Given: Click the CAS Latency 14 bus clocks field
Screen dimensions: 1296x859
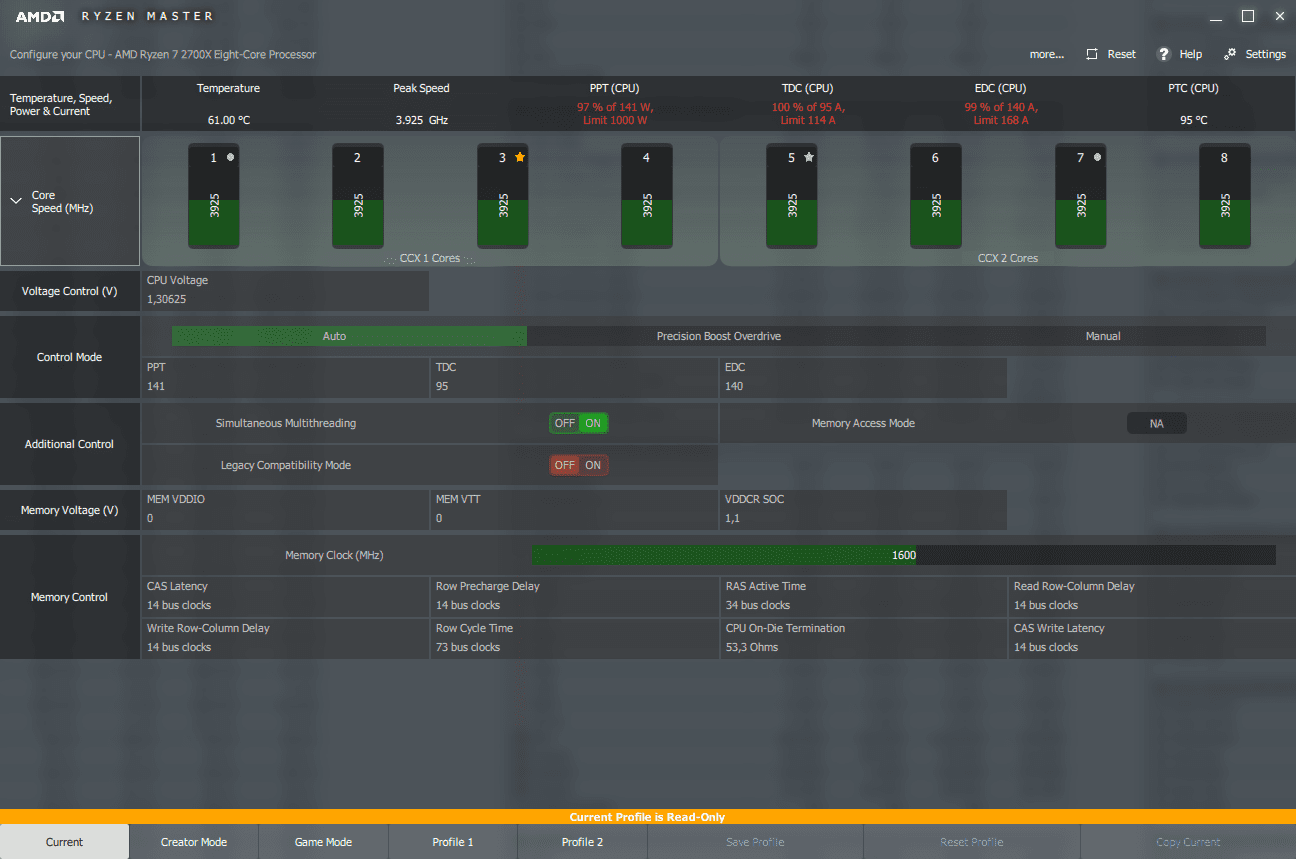Looking at the screenshot, I should (285, 596).
